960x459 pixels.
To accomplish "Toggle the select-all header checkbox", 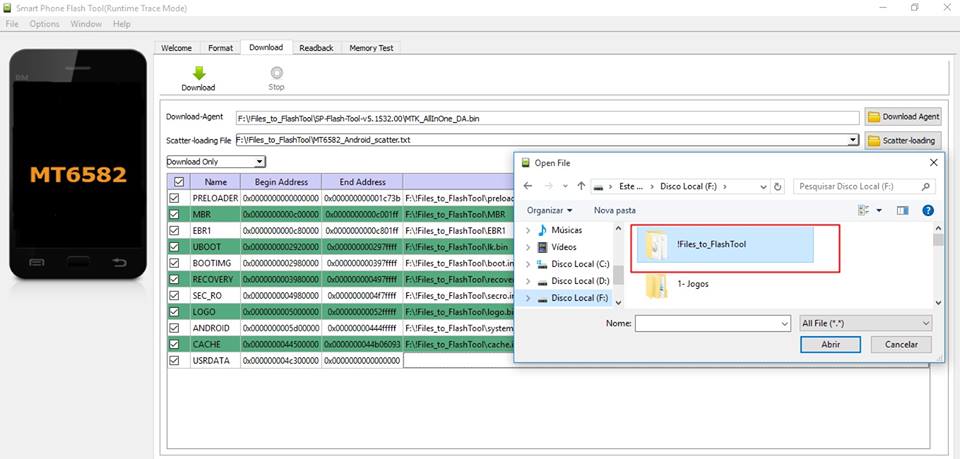I will coord(179,182).
